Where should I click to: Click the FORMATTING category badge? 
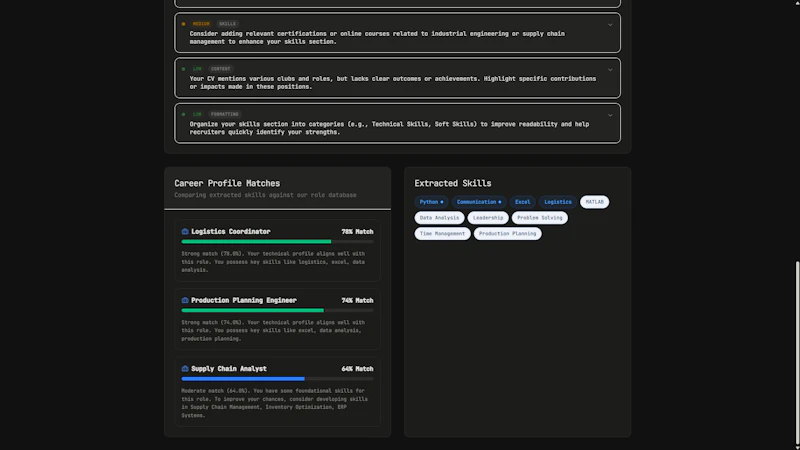[224, 114]
